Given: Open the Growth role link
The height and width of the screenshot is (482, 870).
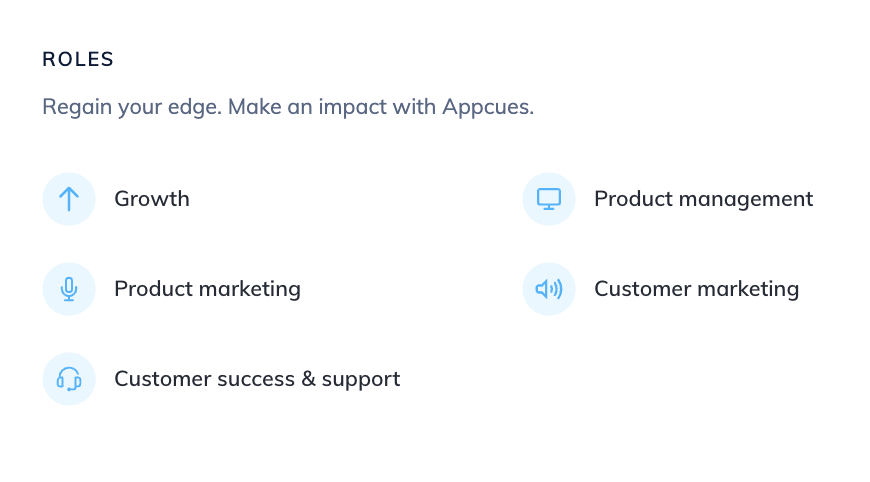Looking at the screenshot, I should (x=152, y=199).
